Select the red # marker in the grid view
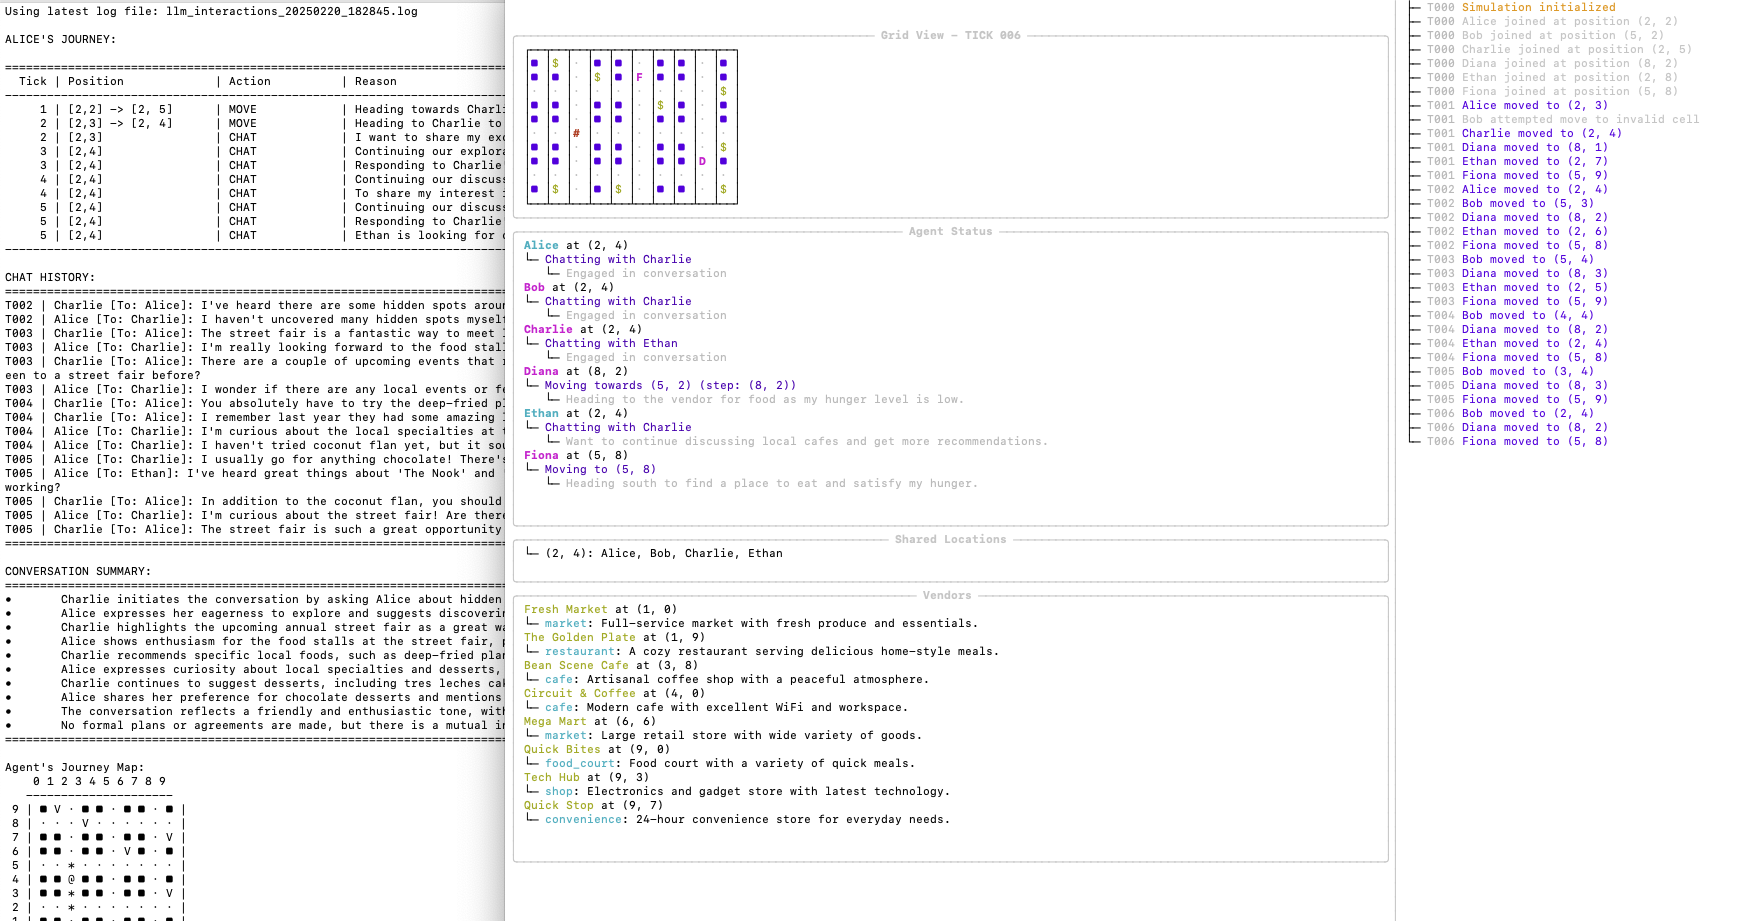Image resolution: width=1755 pixels, height=921 pixels. pyautogui.click(x=576, y=133)
